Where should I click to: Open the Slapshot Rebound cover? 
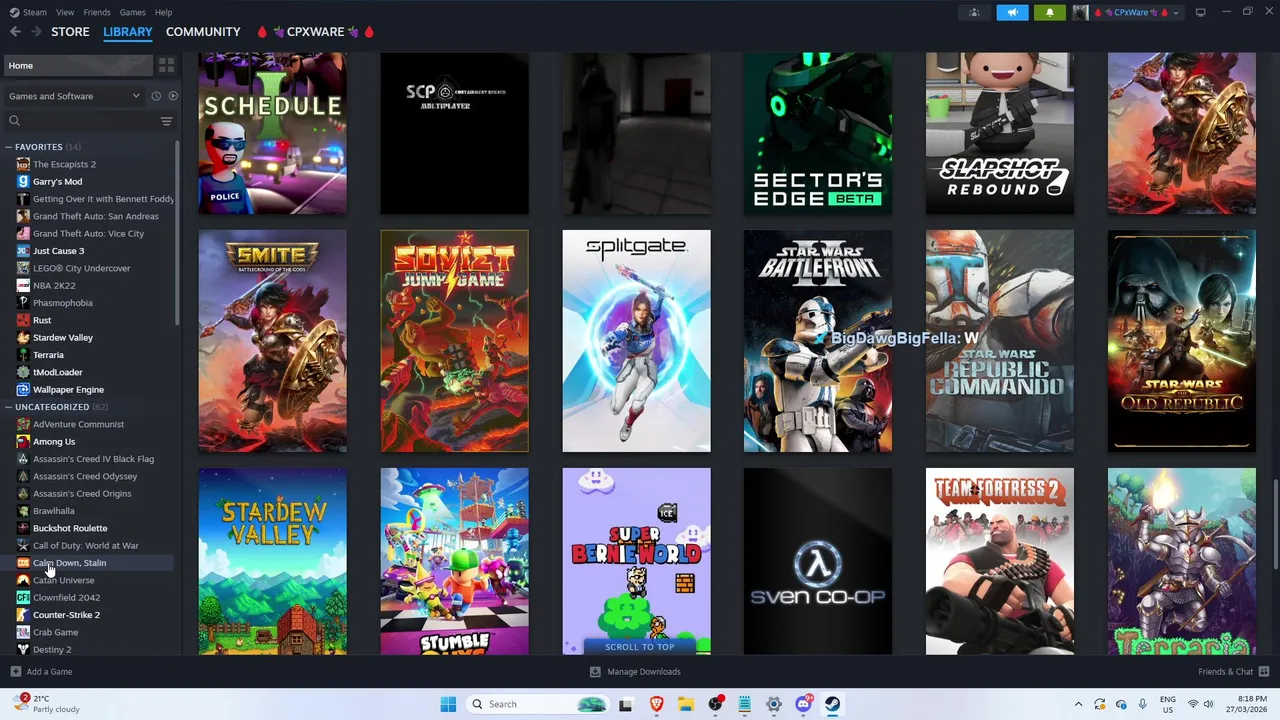(1000, 133)
